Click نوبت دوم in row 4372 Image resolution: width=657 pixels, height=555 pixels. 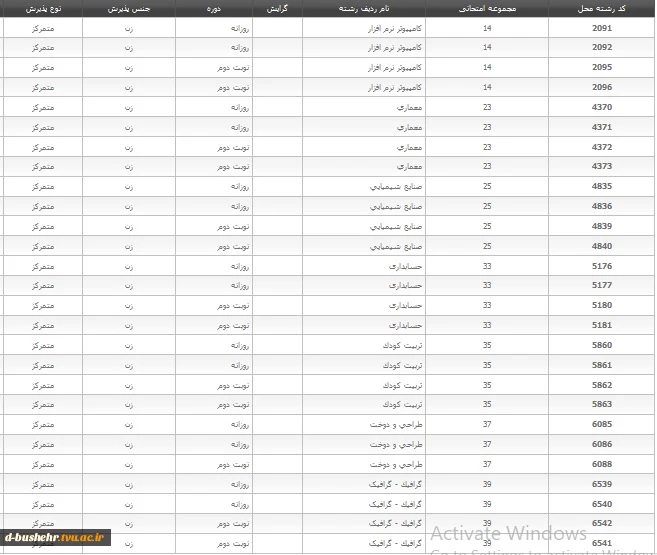pyautogui.click(x=233, y=147)
